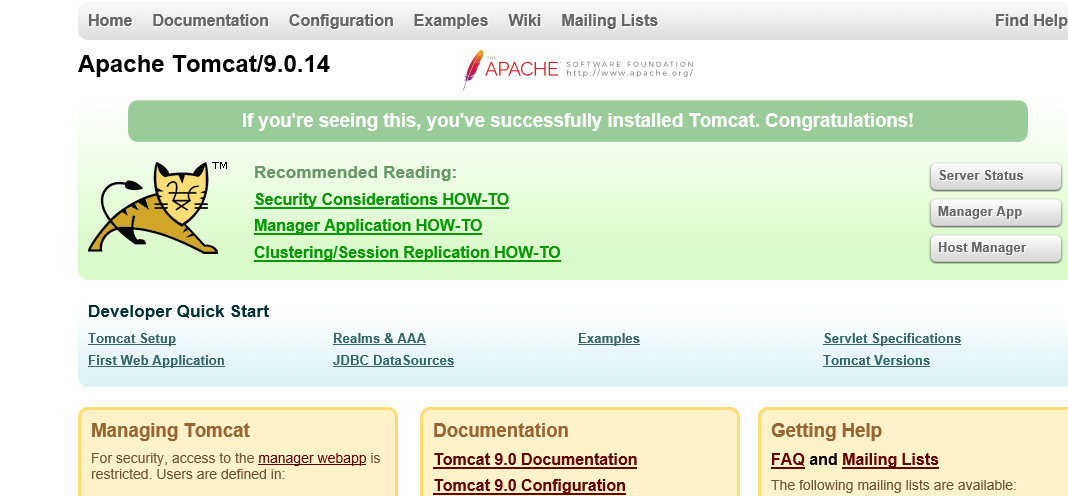
Task: Click the Getting Help heading
Action: coord(826,431)
